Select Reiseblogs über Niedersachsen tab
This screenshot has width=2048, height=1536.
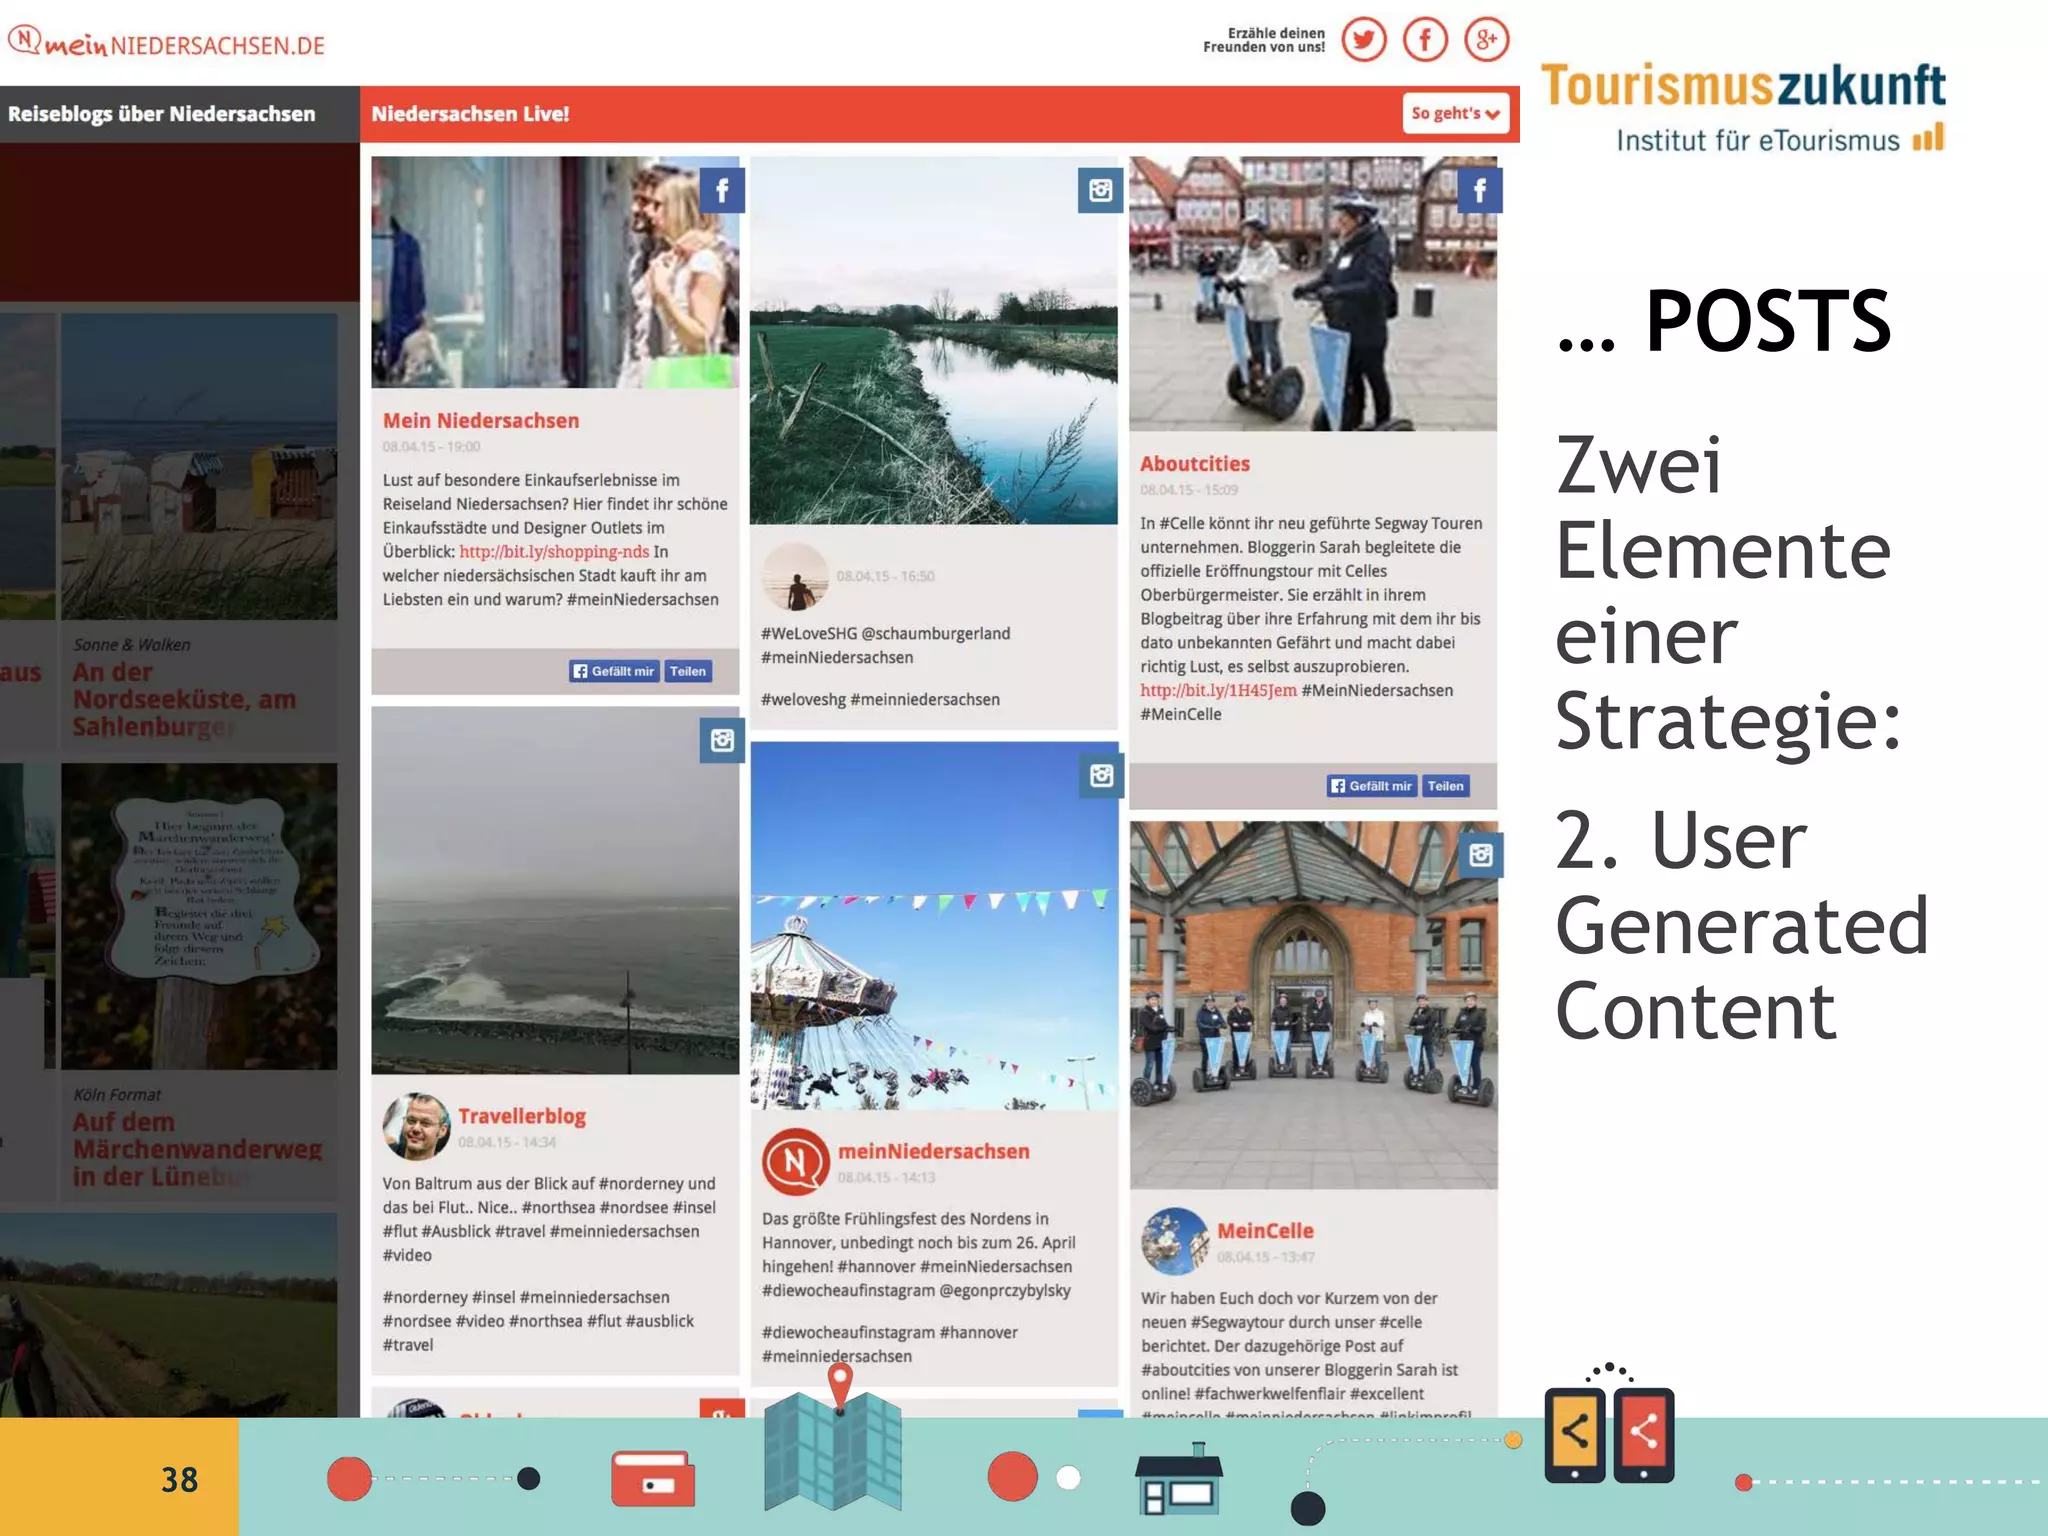[161, 114]
